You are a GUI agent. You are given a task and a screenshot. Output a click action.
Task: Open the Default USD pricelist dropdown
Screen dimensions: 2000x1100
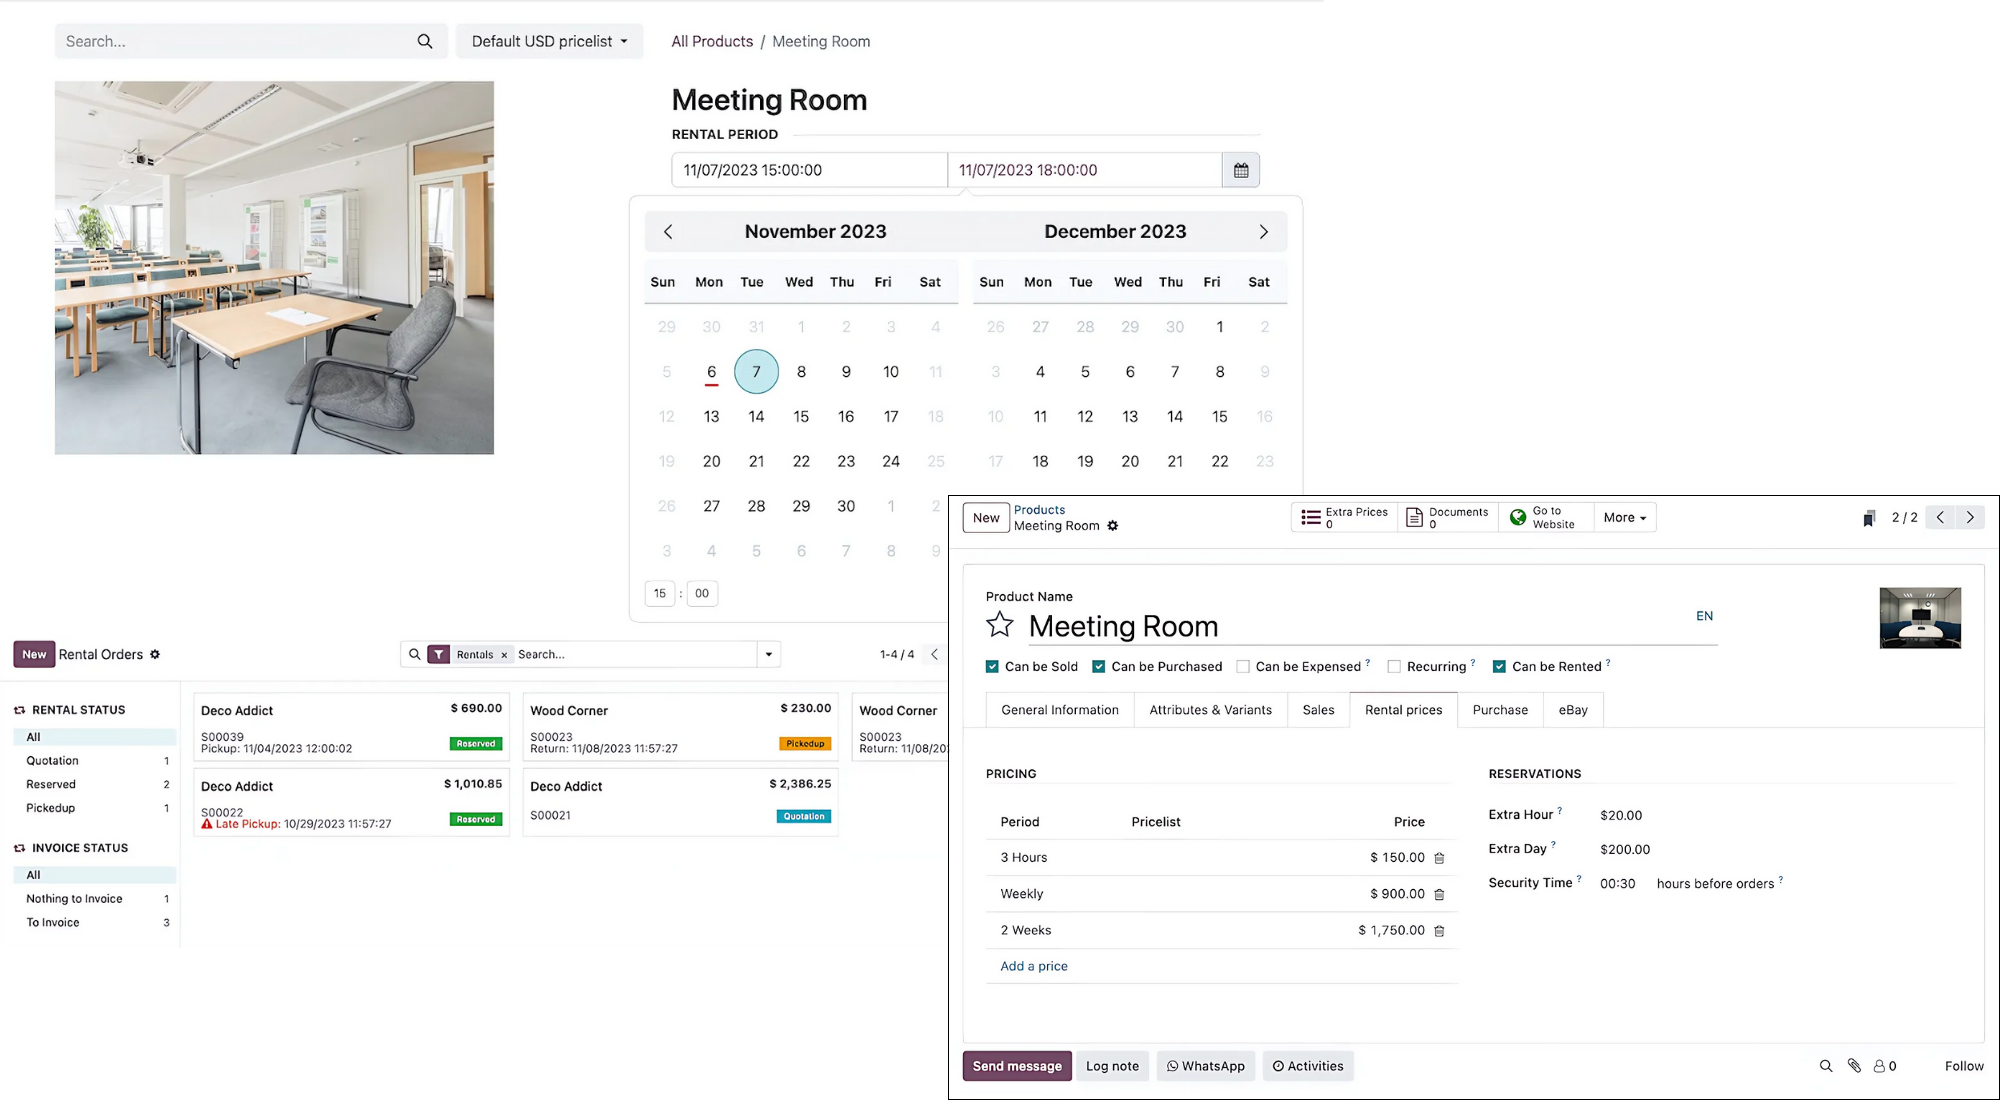coord(549,41)
